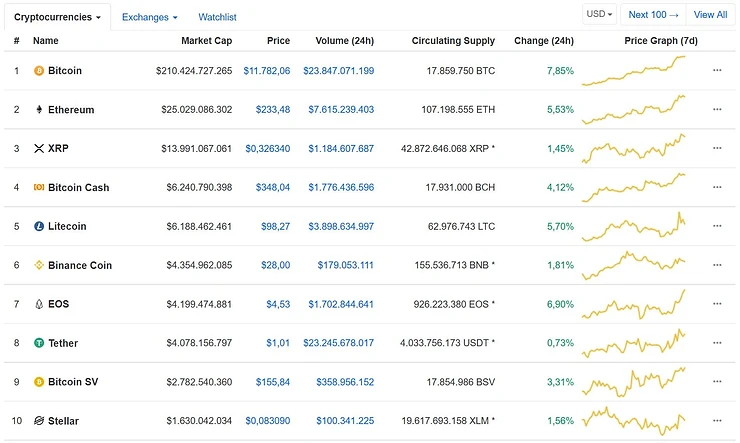Click the Binance Coin logo icon
This screenshot has height=443, width=740.
point(39,265)
